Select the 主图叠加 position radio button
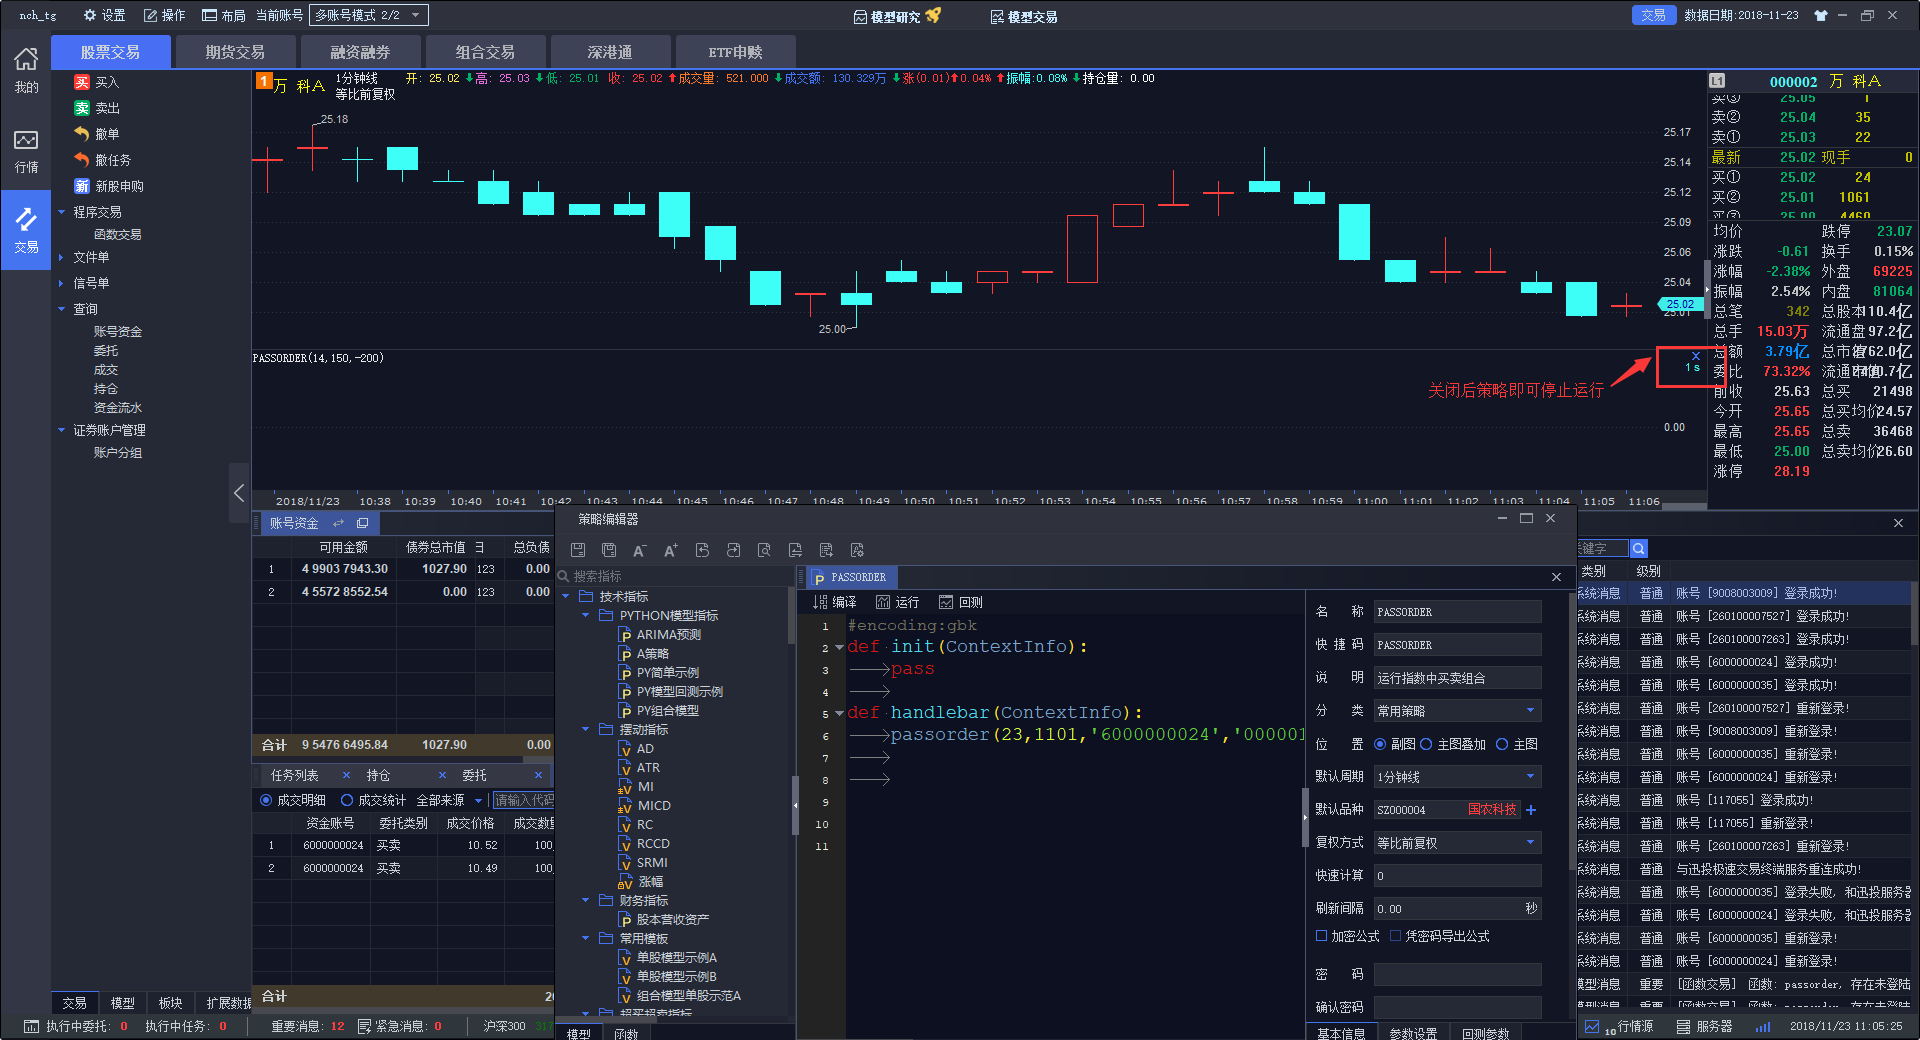The width and height of the screenshot is (1920, 1040). point(1426,744)
